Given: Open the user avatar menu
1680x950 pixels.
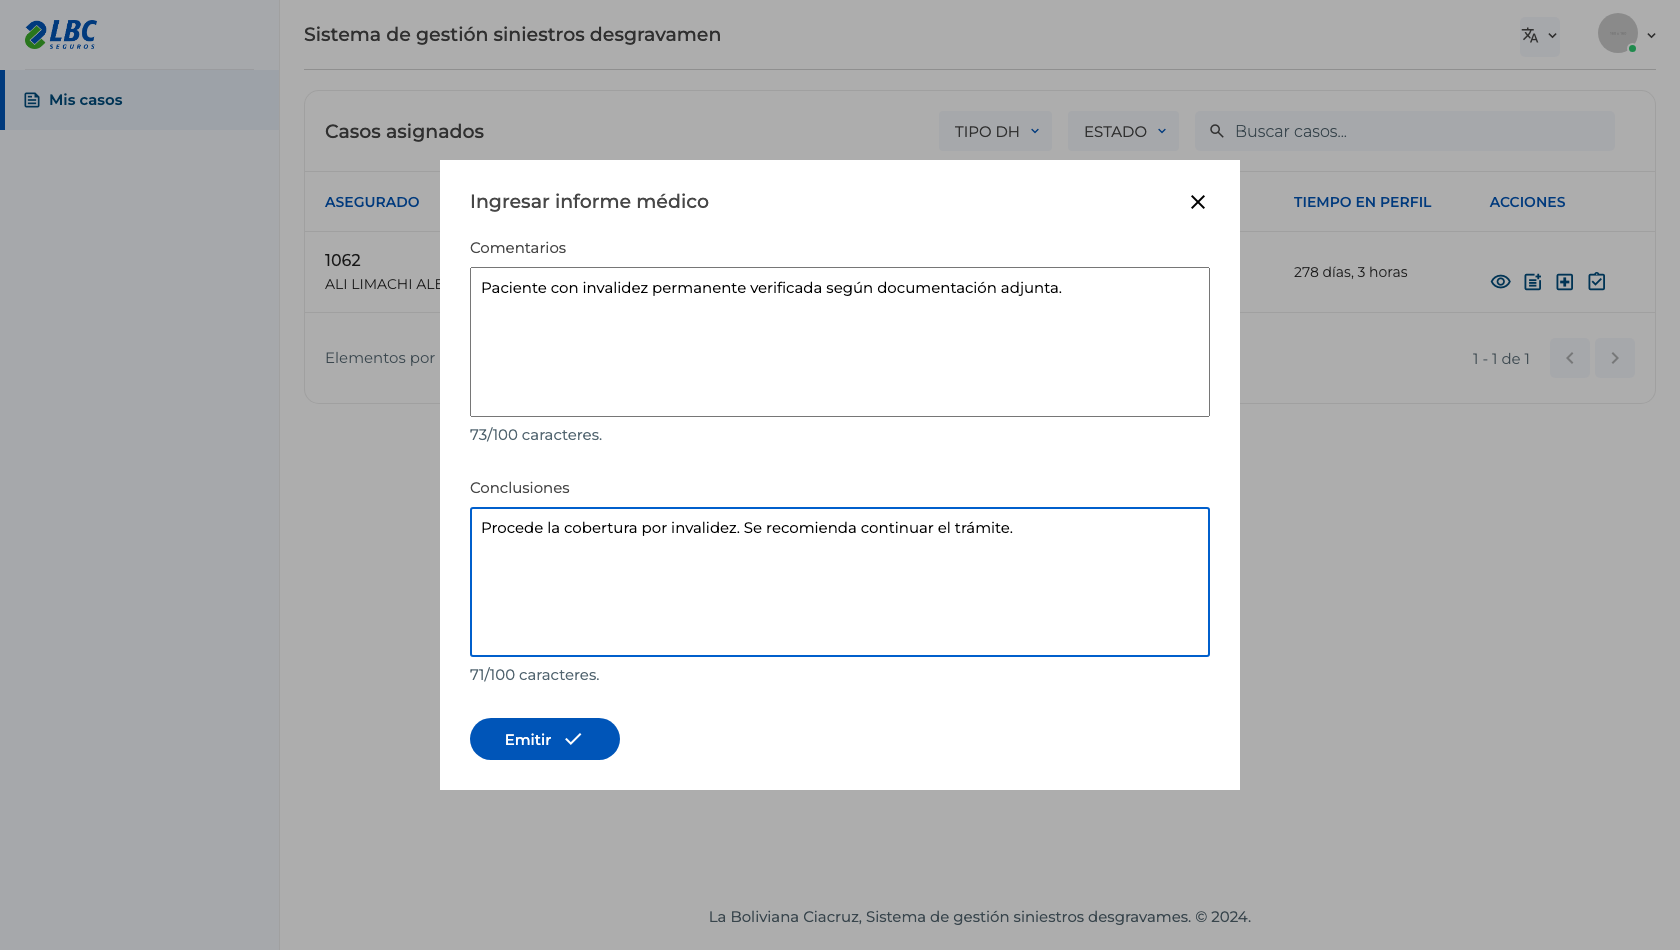Looking at the screenshot, I should (x=1627, y=34).
